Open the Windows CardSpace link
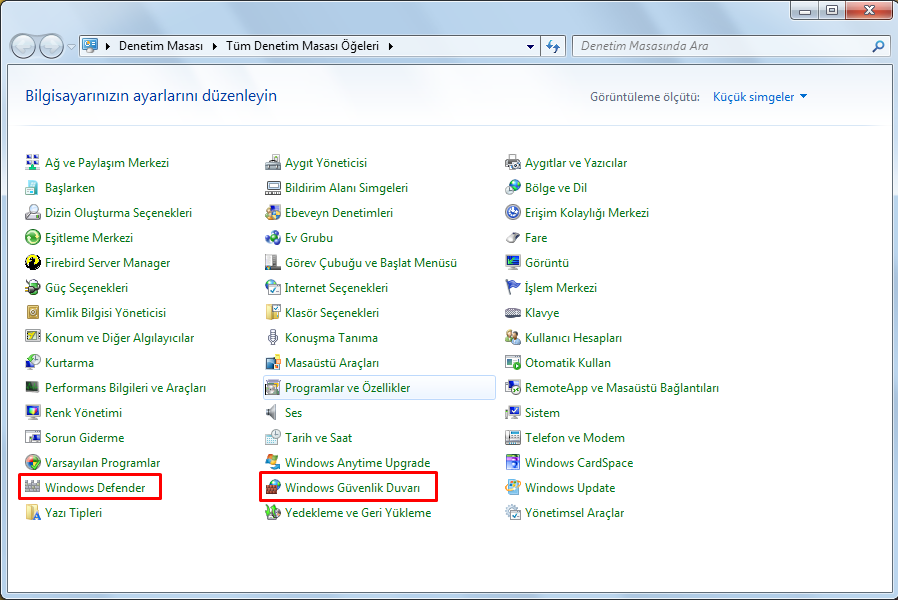The image size is (898, 600). pyautogui.click(x=579, y=463)
